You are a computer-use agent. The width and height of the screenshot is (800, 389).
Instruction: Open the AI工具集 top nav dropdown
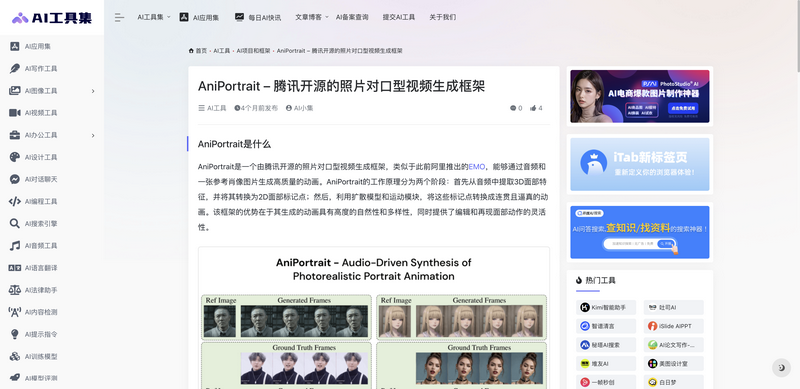pos(154,17)
